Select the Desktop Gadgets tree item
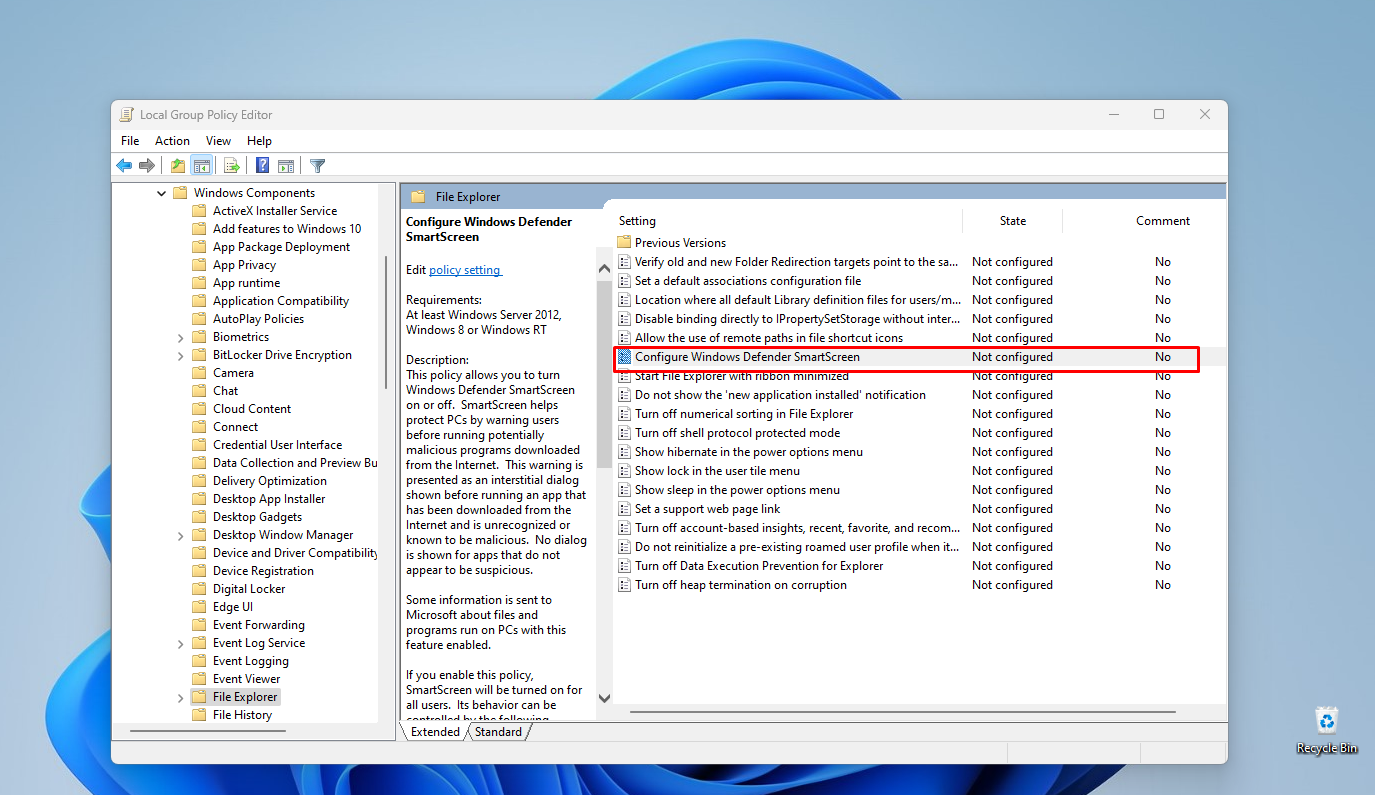Viewport: 1375px width, 795px height. coord(257,517)
